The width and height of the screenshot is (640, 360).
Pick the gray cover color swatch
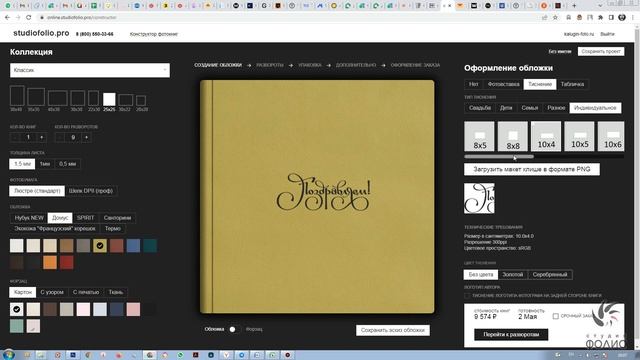click(83, 246)
